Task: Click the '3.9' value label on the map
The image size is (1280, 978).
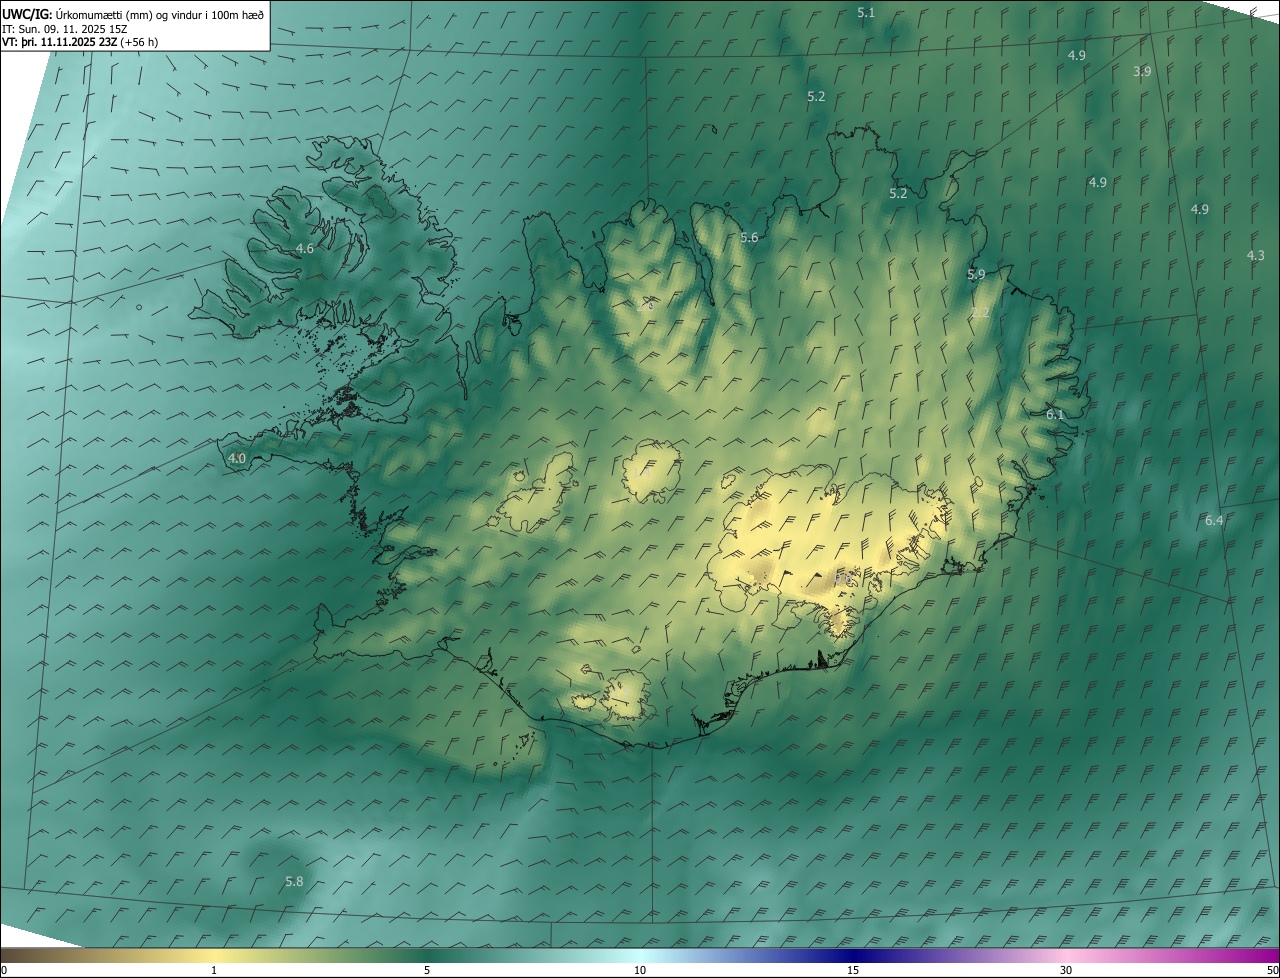Action: pyautogui.click(x=1142, y=72)
